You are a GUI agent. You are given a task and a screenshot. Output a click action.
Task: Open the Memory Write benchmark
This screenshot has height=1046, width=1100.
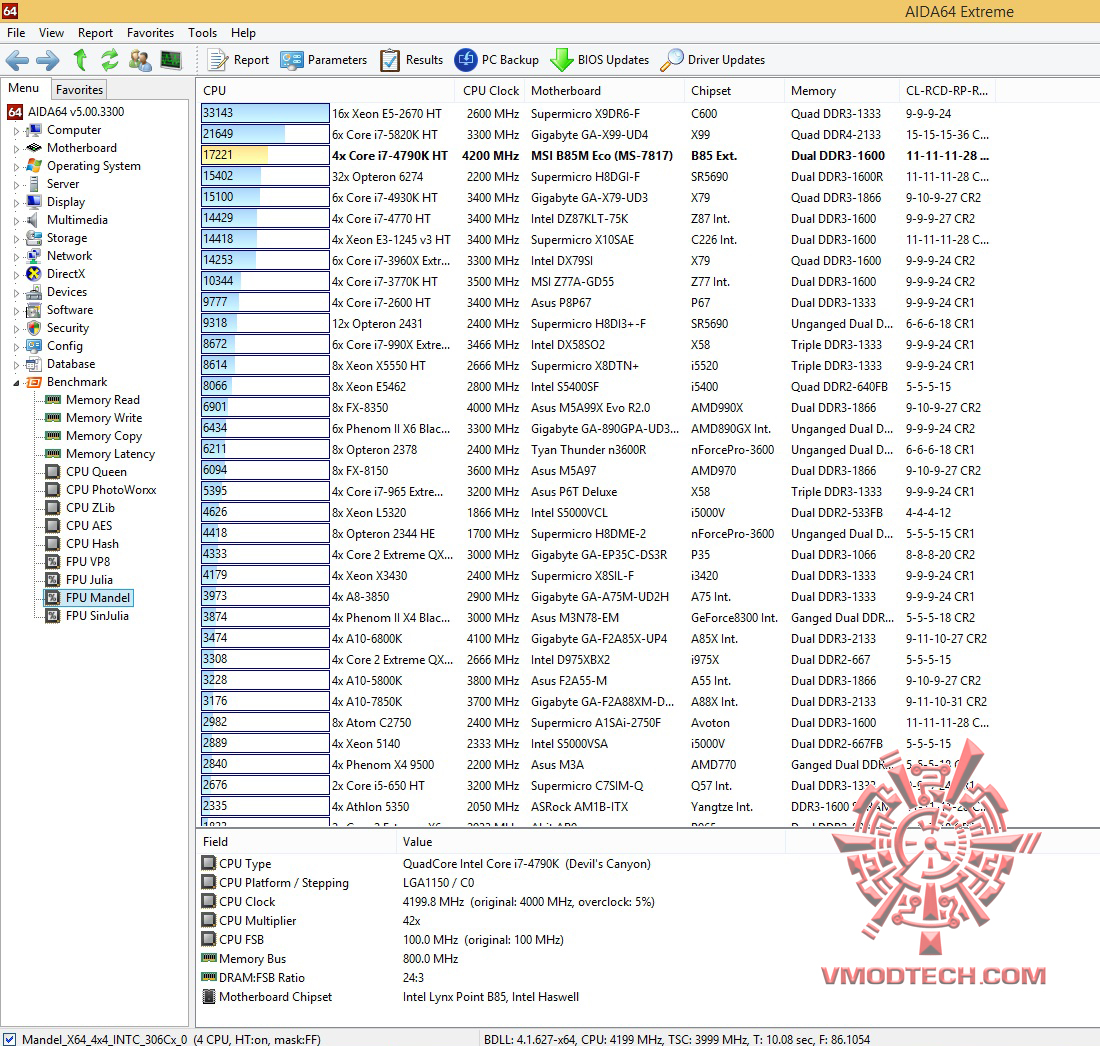click(104, 418)
